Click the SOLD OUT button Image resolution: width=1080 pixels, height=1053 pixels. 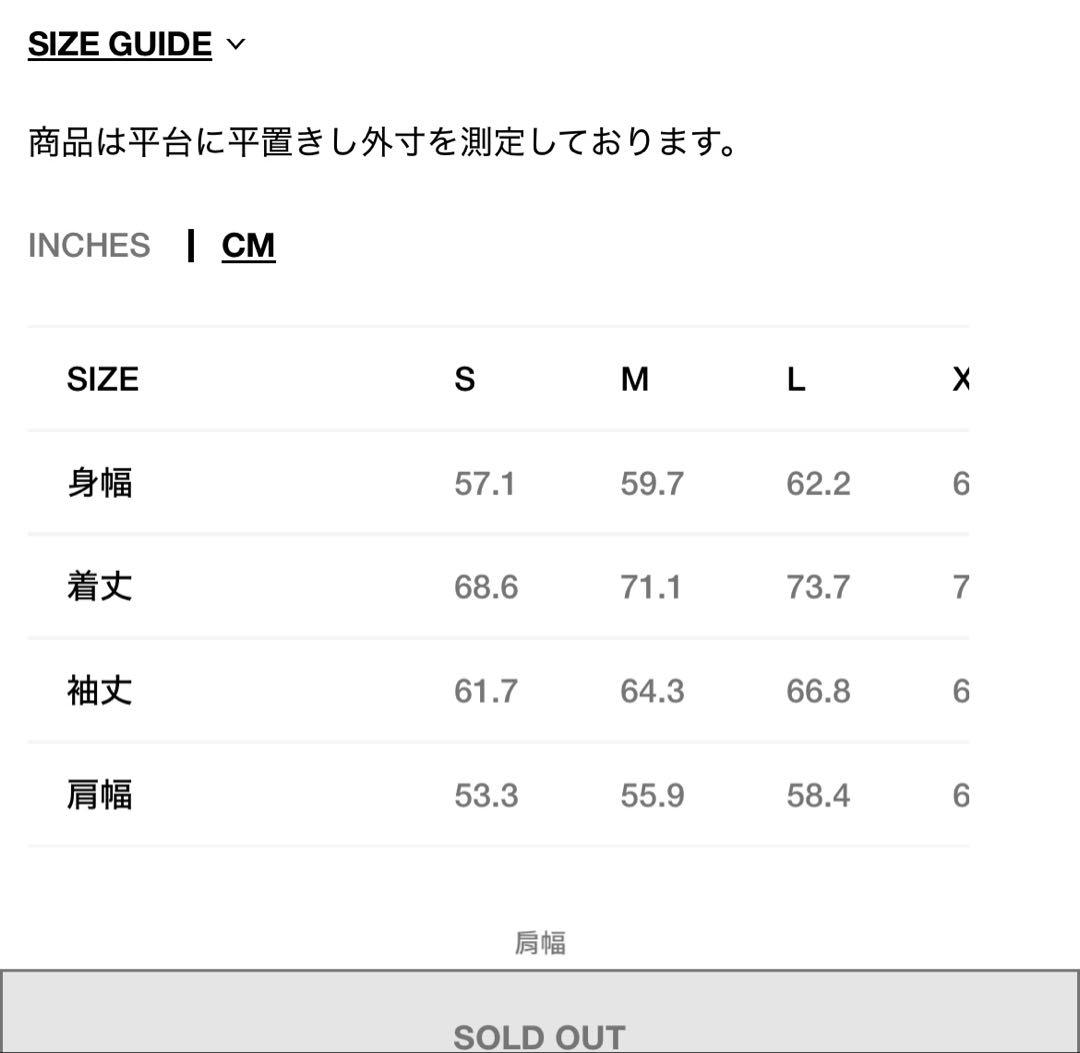click(540, 1035)
